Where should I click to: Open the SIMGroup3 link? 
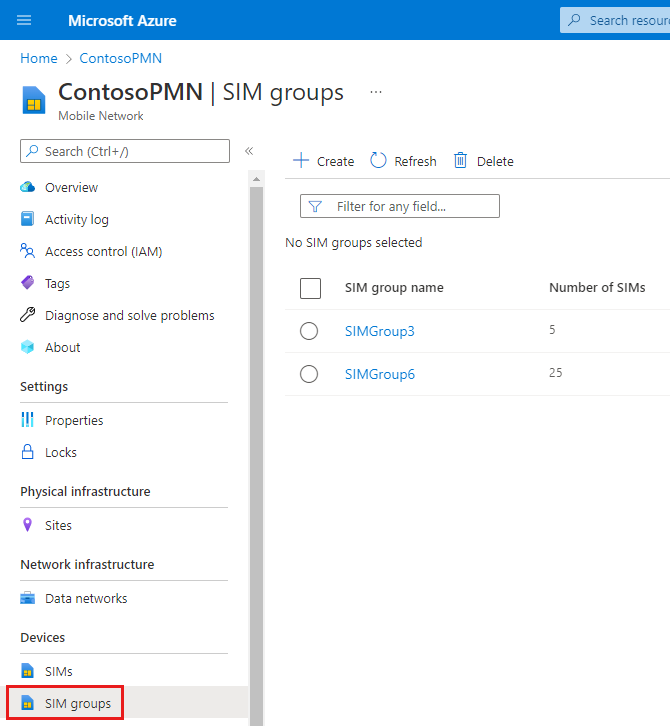(x=380, y=331)
